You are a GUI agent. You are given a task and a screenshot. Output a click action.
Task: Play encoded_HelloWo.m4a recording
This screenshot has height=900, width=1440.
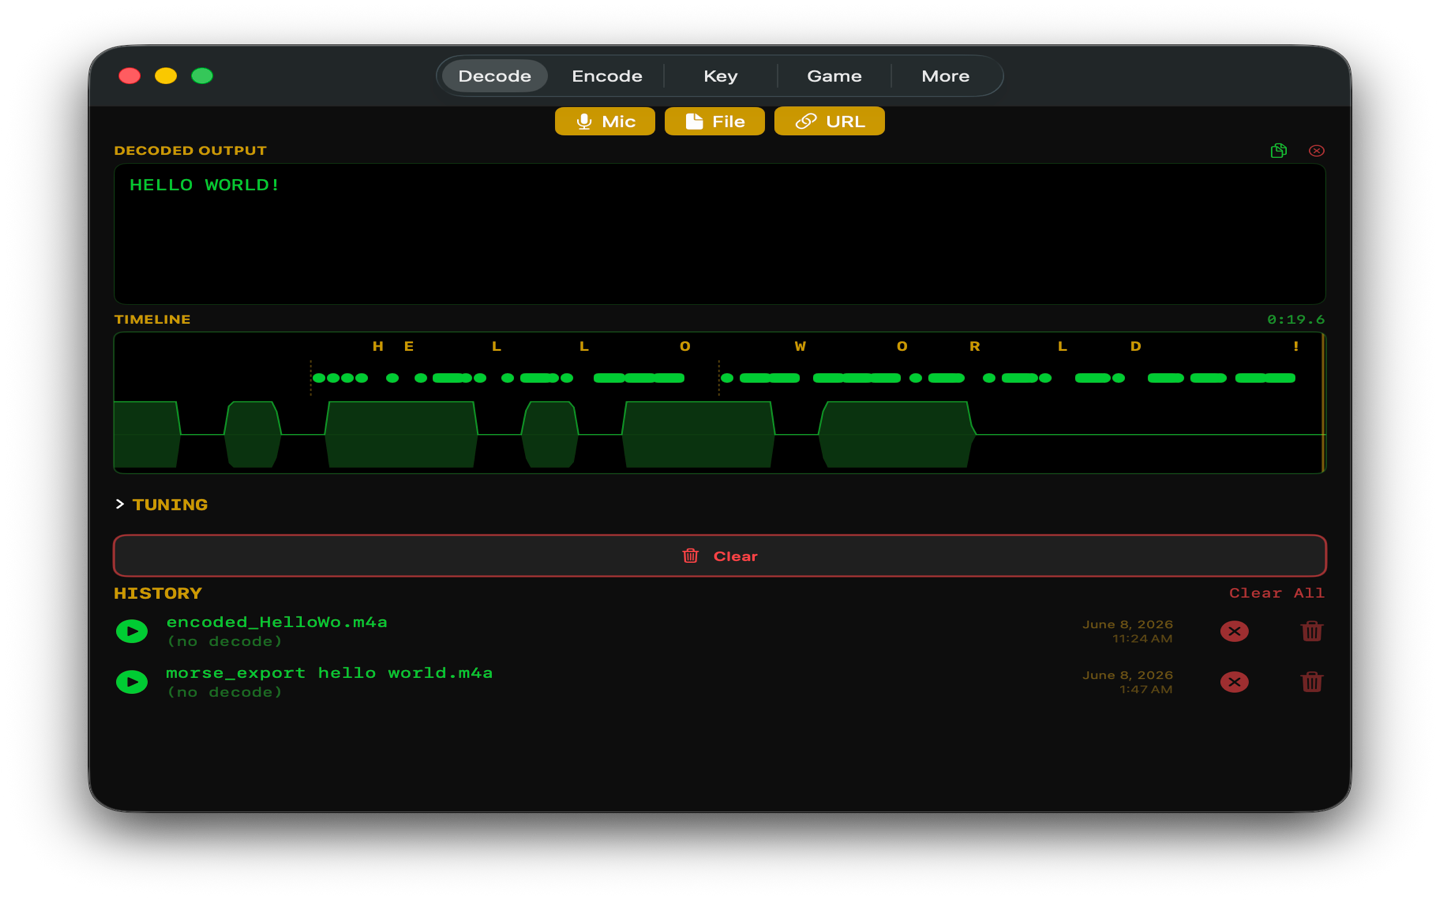coord(132,631)
